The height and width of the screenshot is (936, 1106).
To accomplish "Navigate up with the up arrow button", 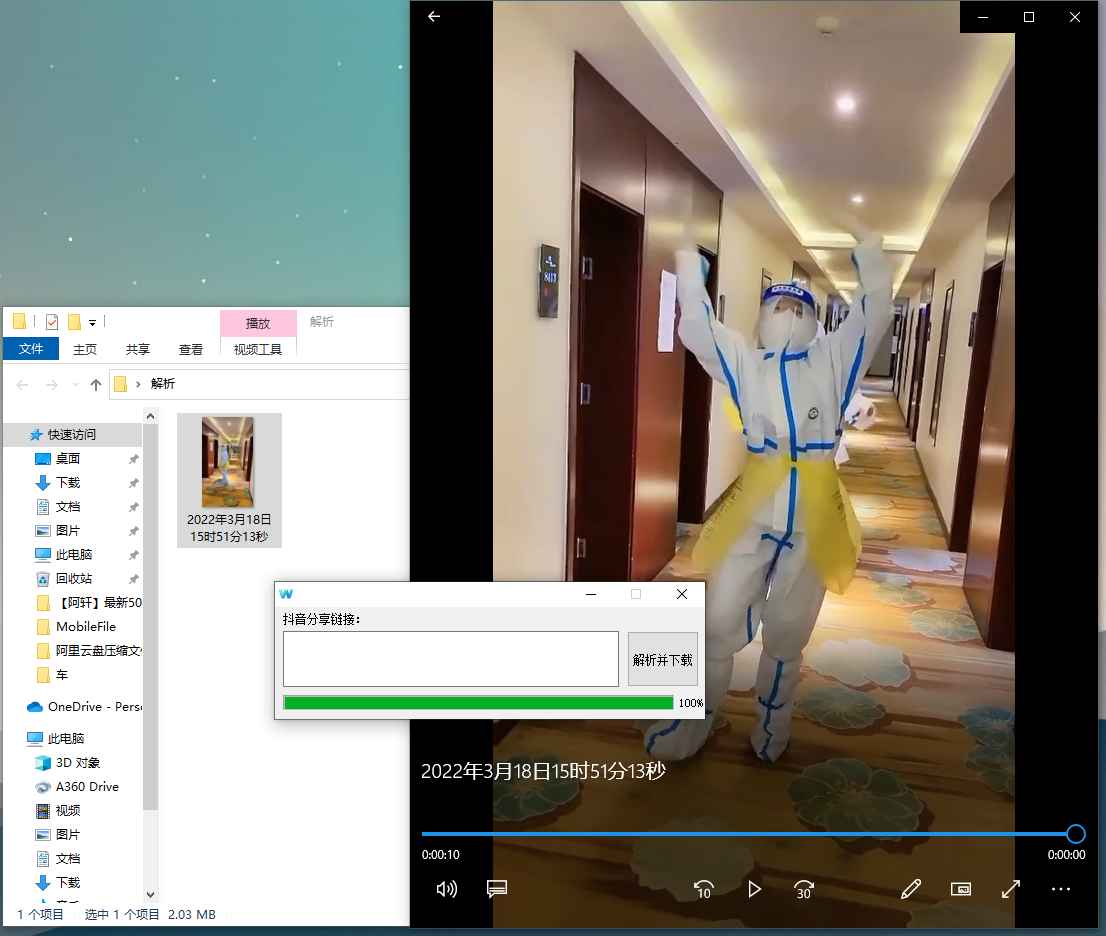I will coord(96,384).
